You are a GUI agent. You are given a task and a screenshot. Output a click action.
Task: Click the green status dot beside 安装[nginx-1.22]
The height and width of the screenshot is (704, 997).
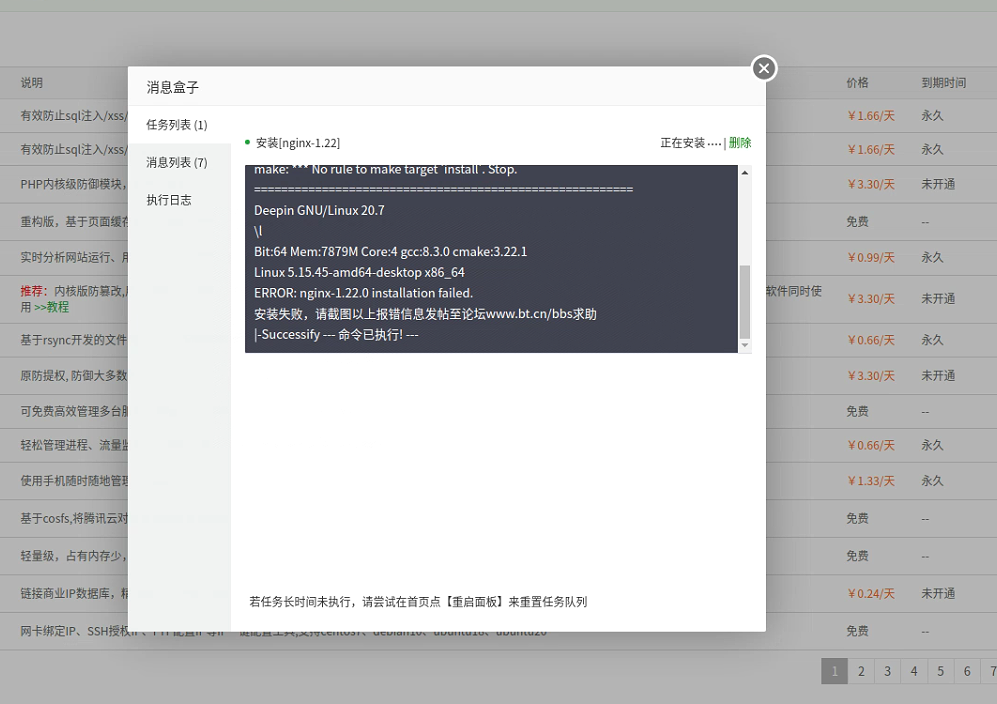[247, 142]
